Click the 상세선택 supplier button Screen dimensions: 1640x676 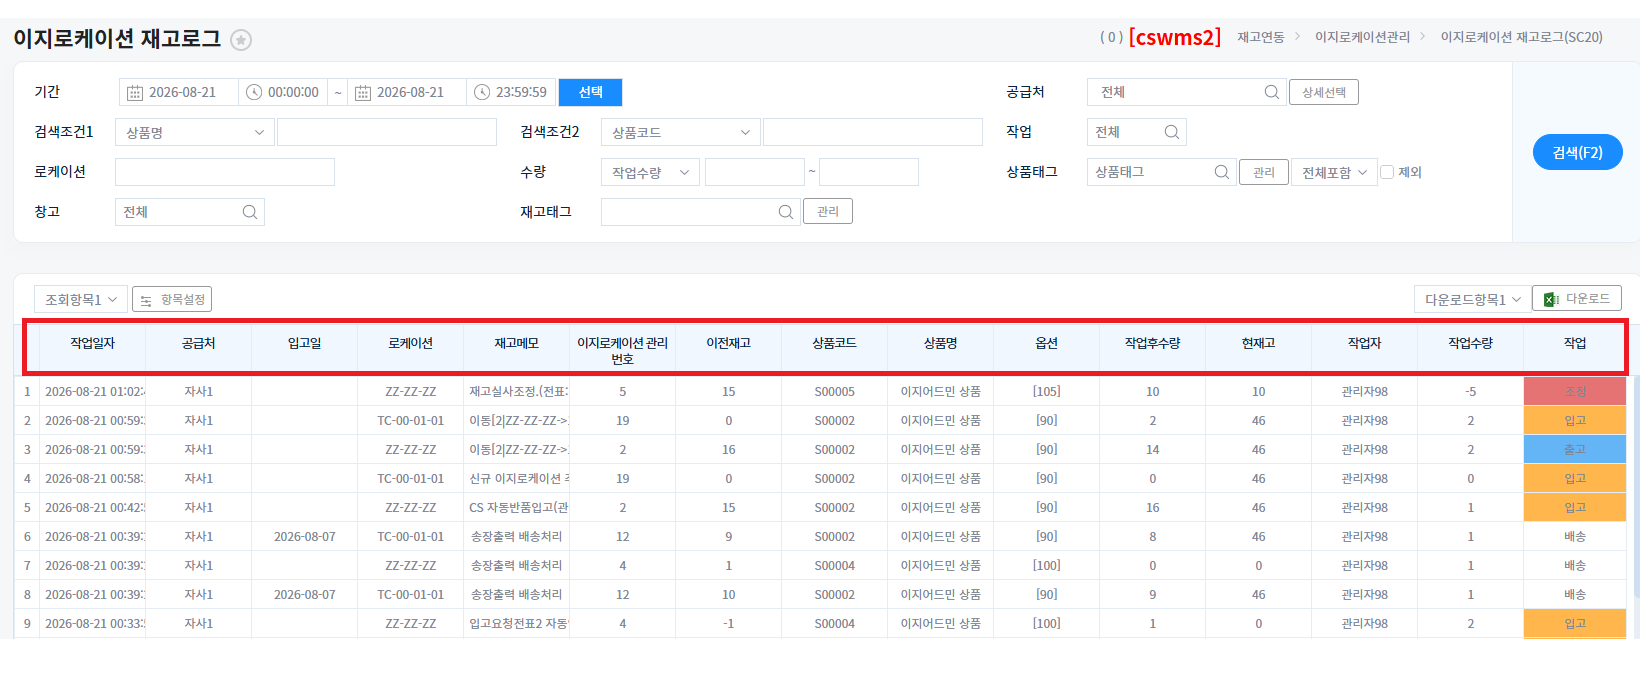click(1323, 92)
